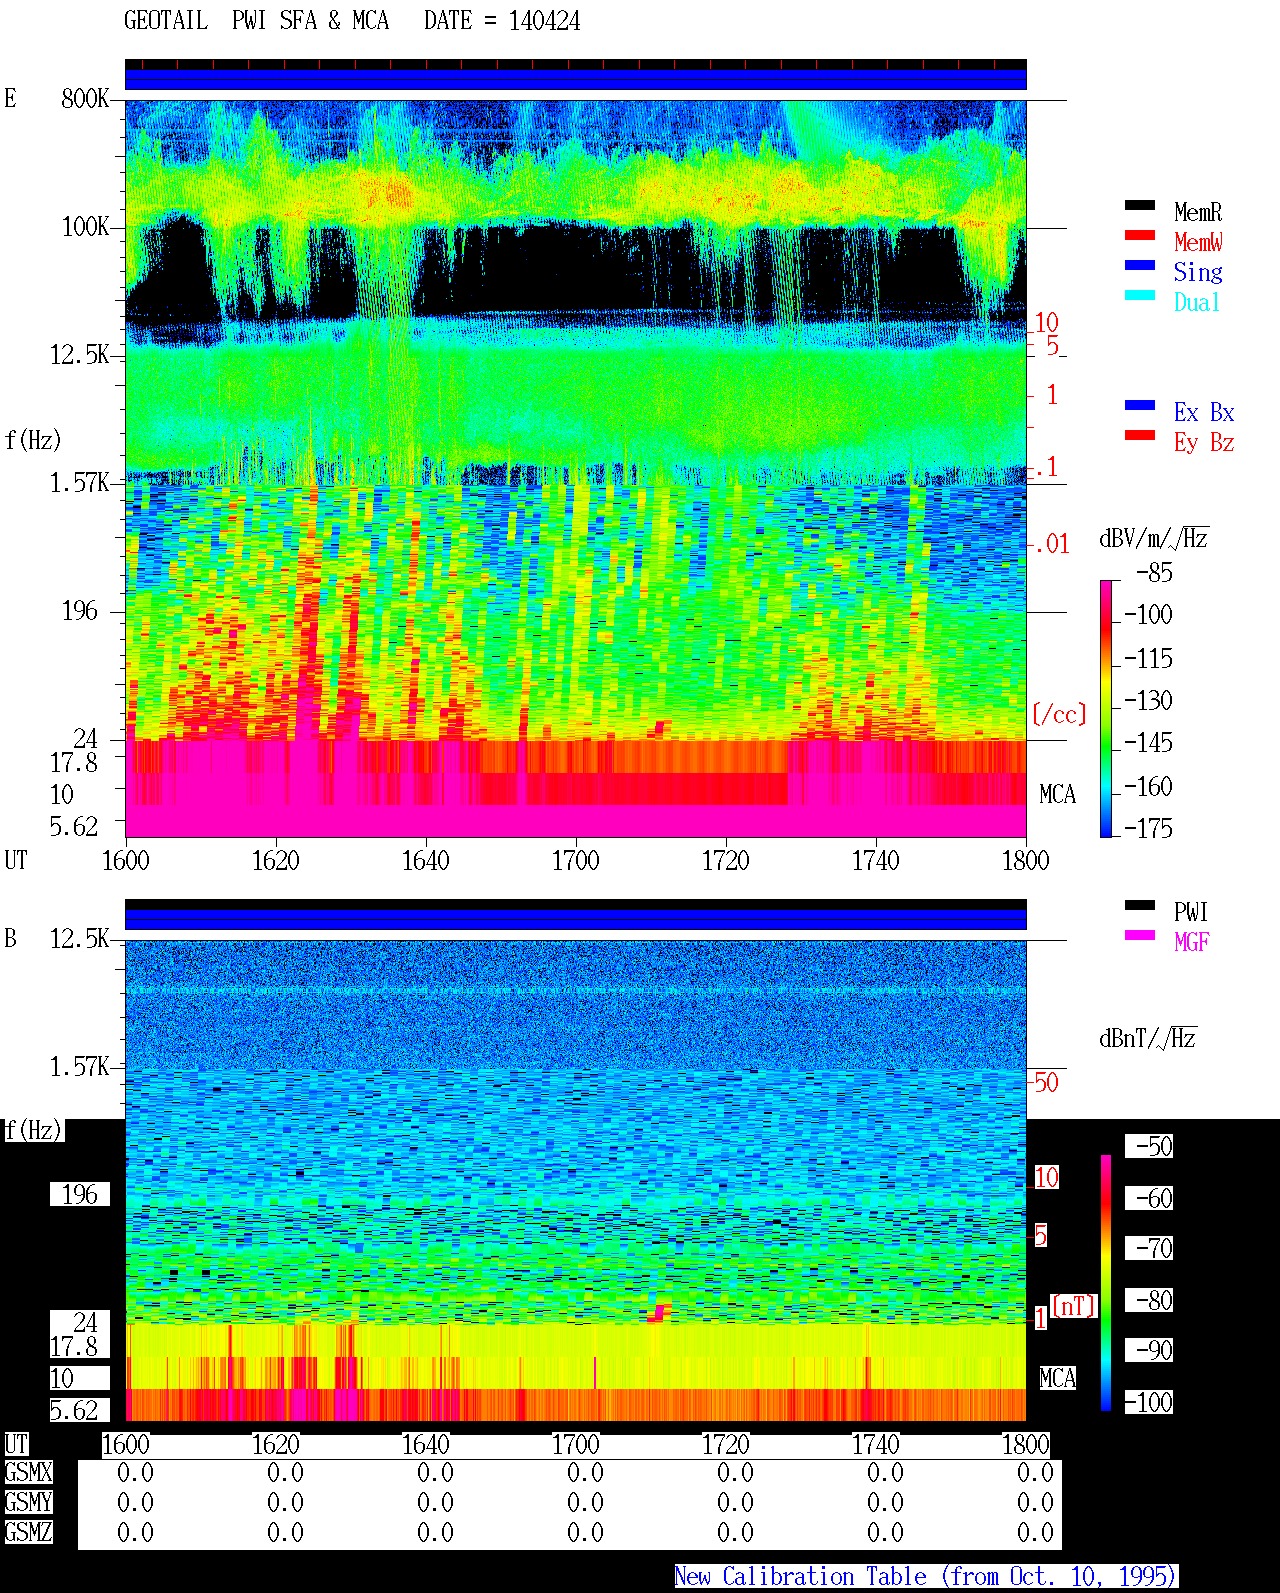Click the 'MGF' legend label
This screenshot has height=1593, width=1280.
[1192, 942]
